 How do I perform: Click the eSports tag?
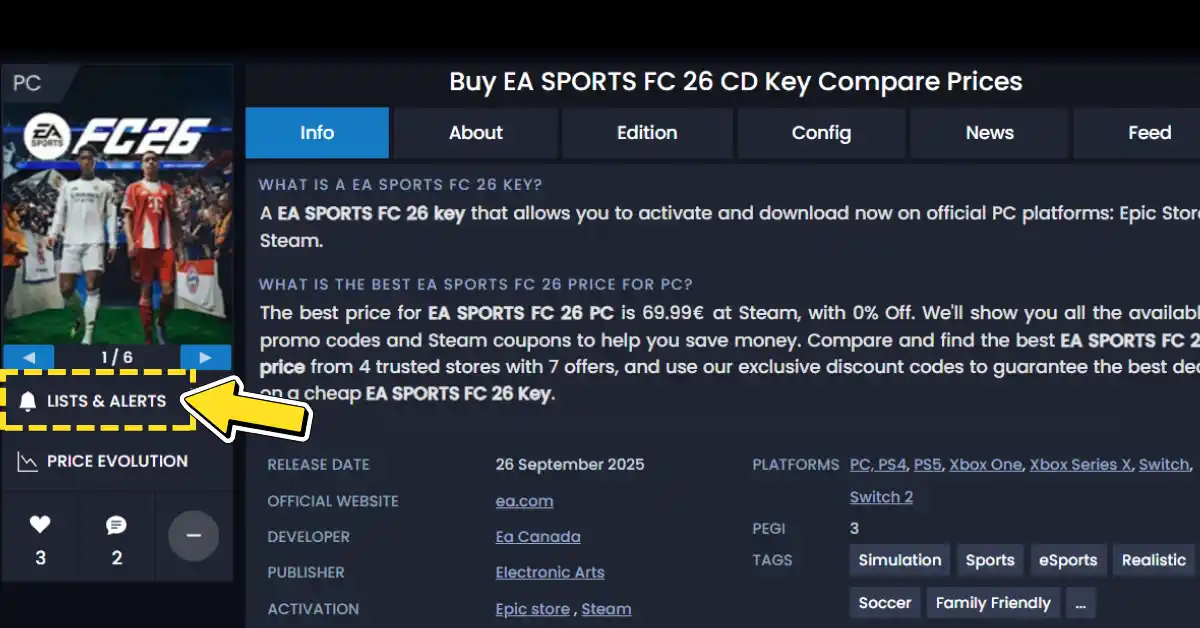point(1067,560)
